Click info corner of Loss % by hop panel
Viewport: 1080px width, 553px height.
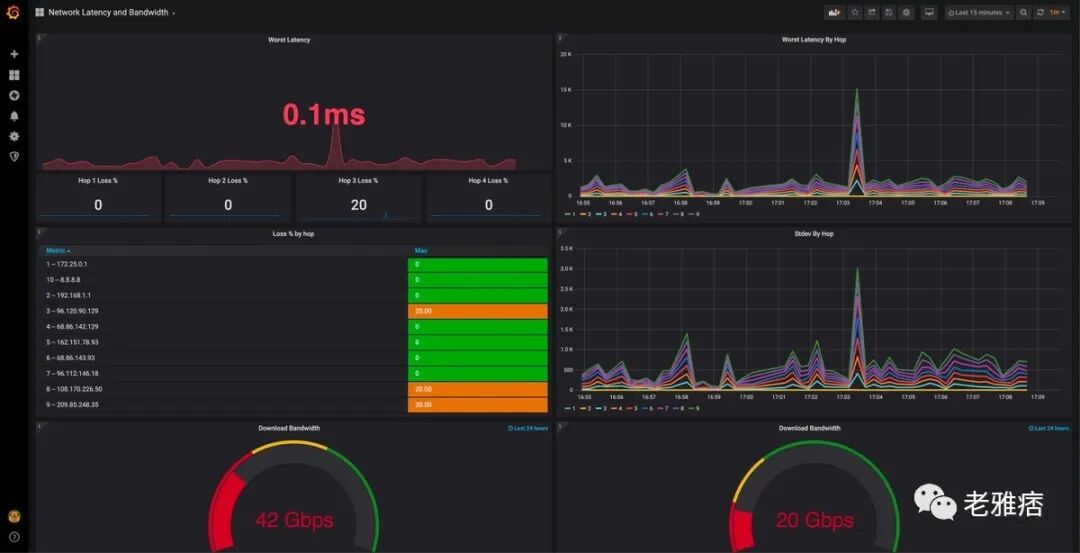pos(39,232)
